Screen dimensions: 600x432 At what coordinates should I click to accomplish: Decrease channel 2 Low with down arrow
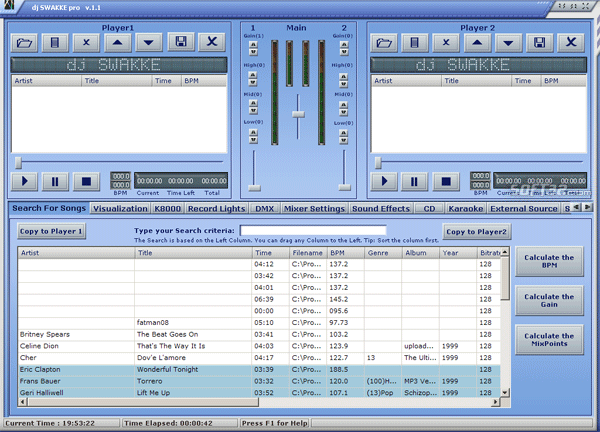pos(344,140)
